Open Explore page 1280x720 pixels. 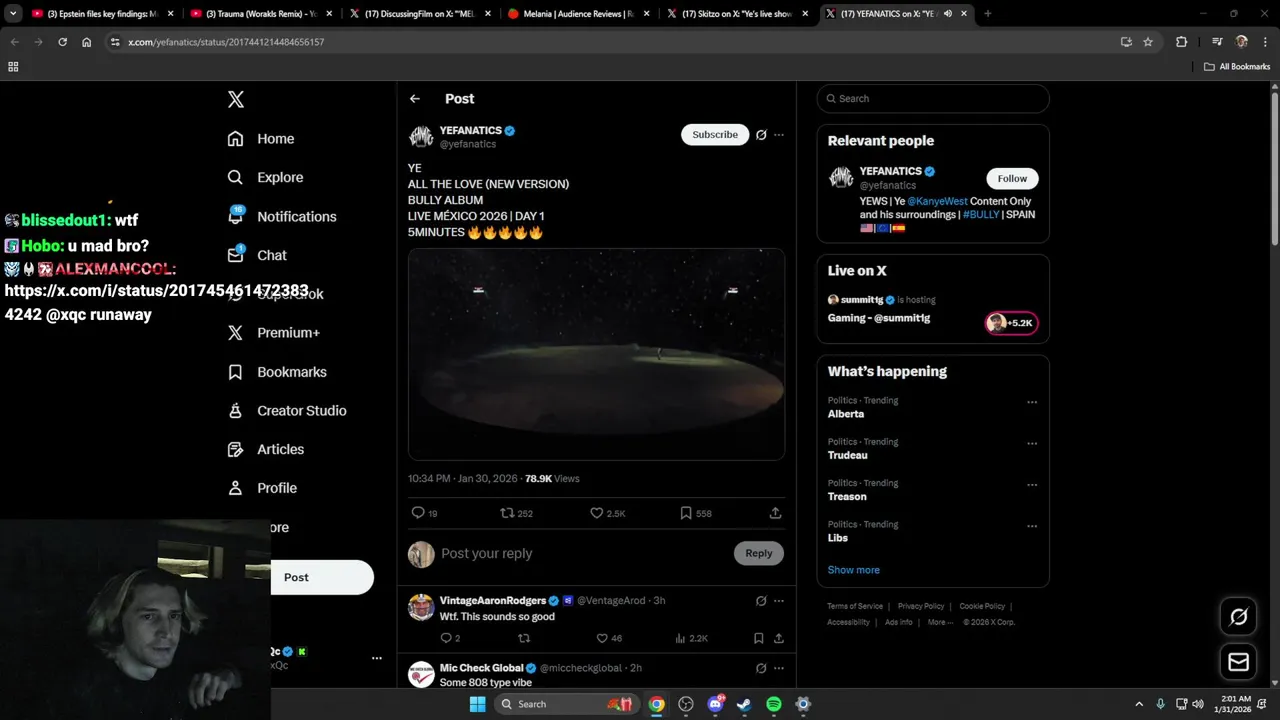click(x=265, y=177)
